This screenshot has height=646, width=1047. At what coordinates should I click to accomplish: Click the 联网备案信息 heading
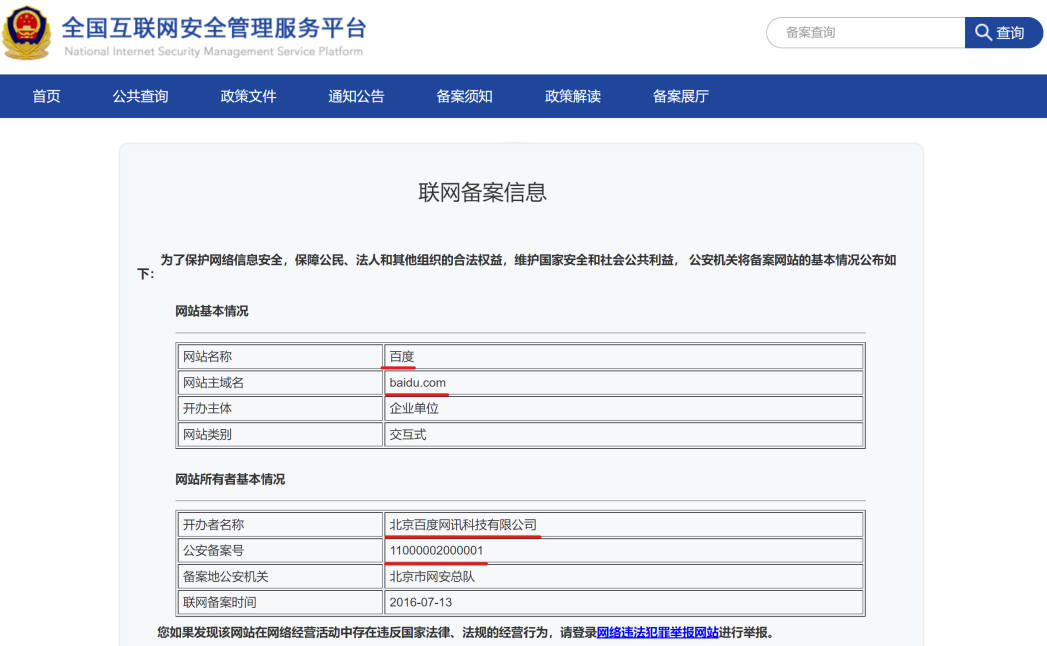[482, 192]
